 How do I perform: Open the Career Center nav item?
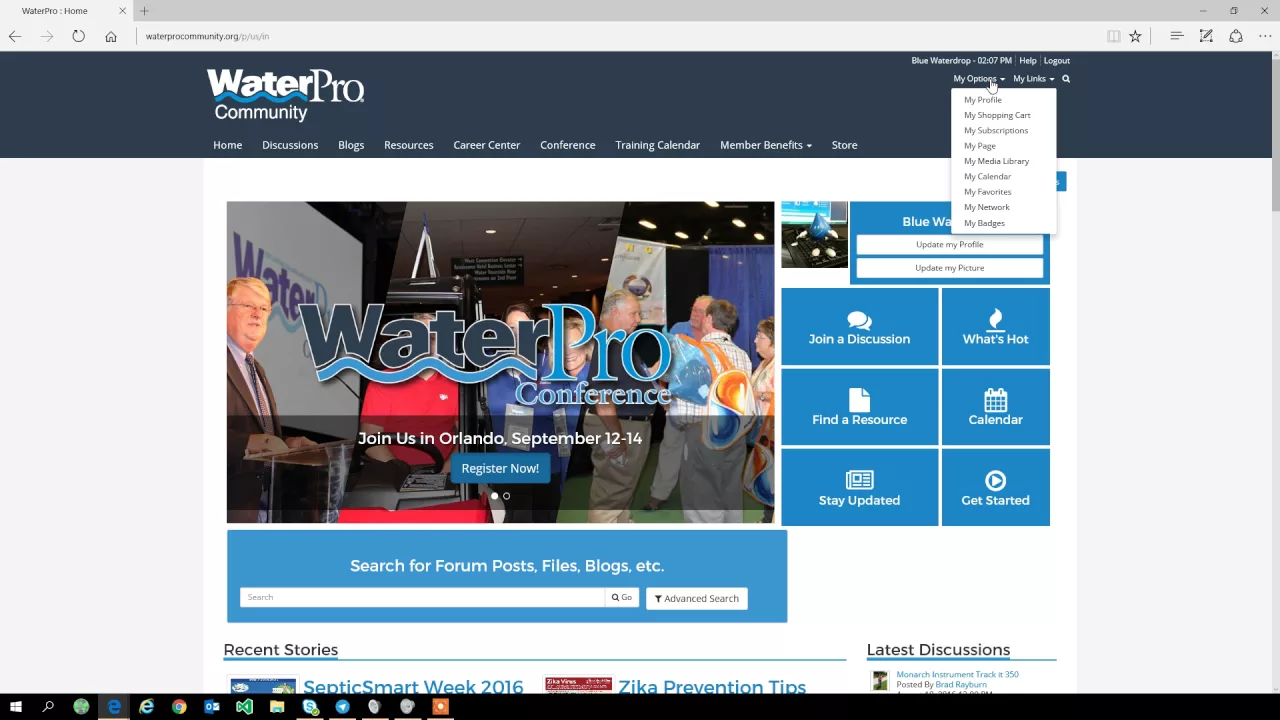[487, 145]
